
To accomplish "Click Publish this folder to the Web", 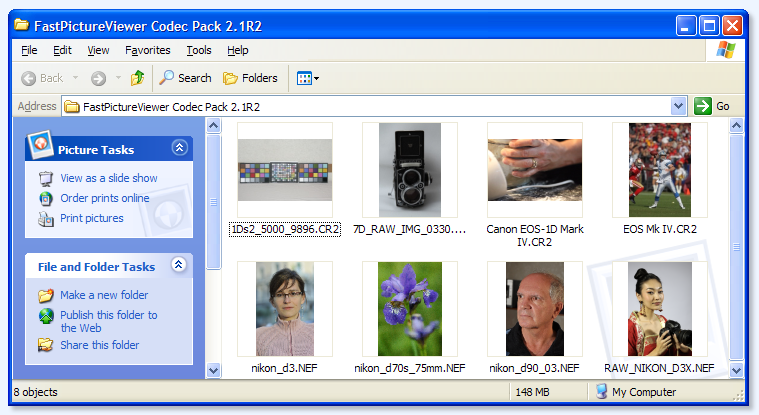I will click(x=108, y=321).
